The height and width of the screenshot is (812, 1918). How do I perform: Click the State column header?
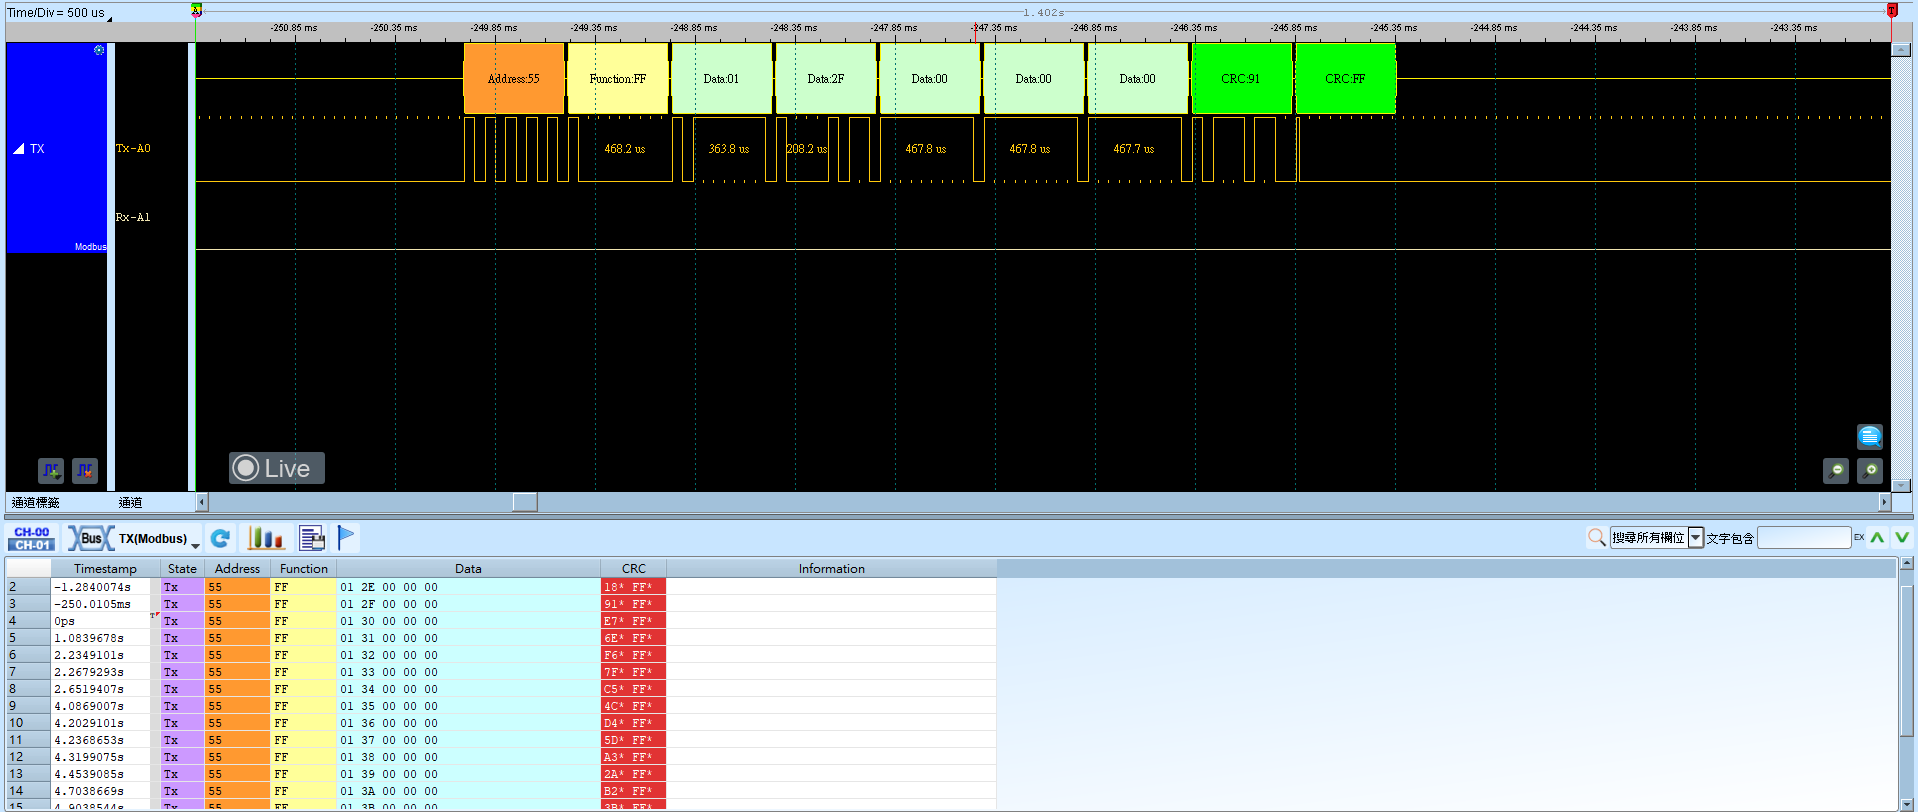(x=182, y=569)
